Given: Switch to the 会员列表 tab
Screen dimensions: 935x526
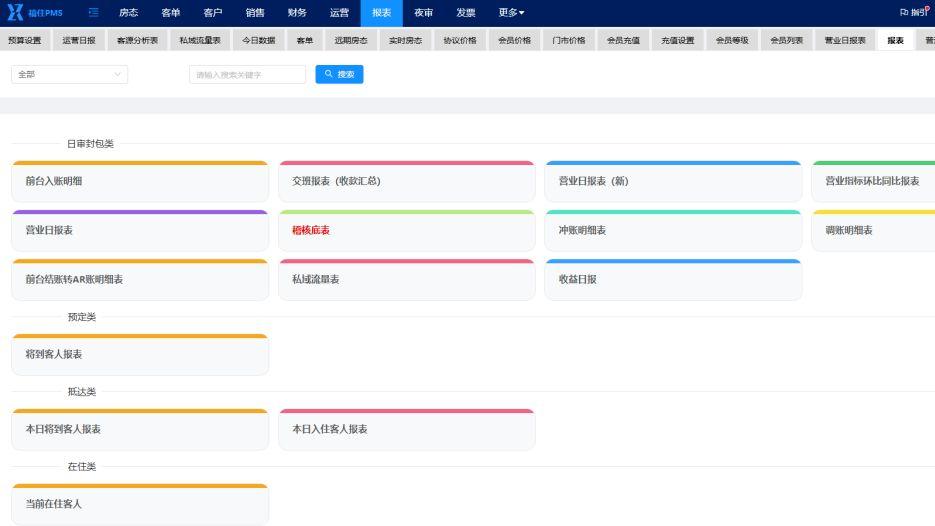Looking at the screenshot, I should coord(787,41).
